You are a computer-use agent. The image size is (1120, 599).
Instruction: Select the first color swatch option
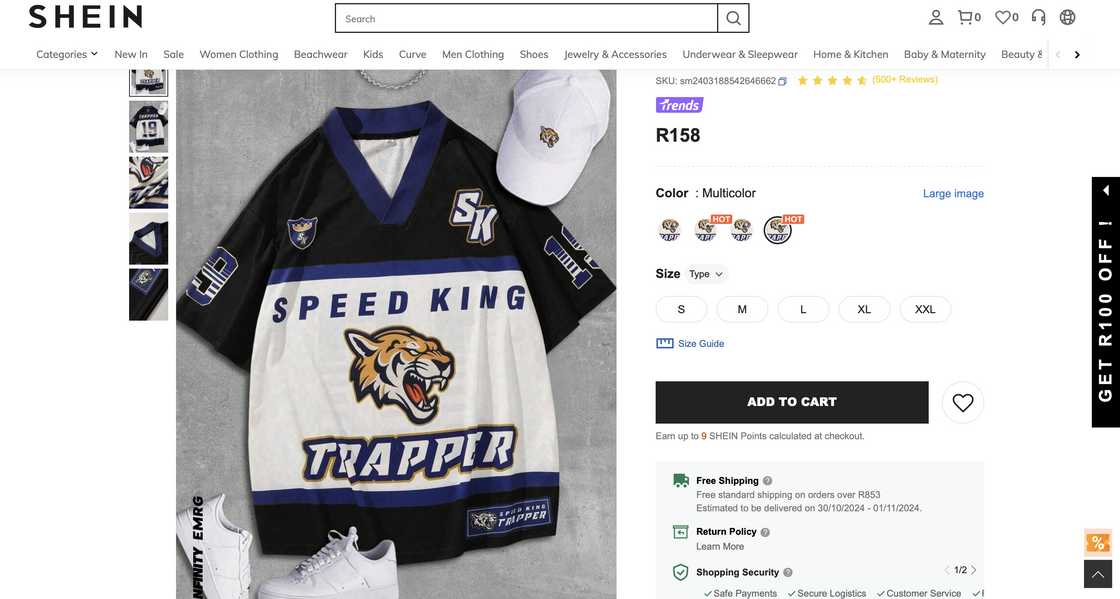pos(670,230)
